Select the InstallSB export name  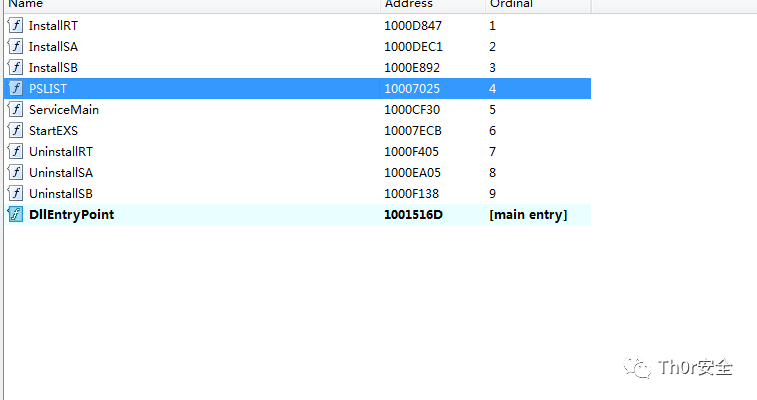[x=53, y=68]
